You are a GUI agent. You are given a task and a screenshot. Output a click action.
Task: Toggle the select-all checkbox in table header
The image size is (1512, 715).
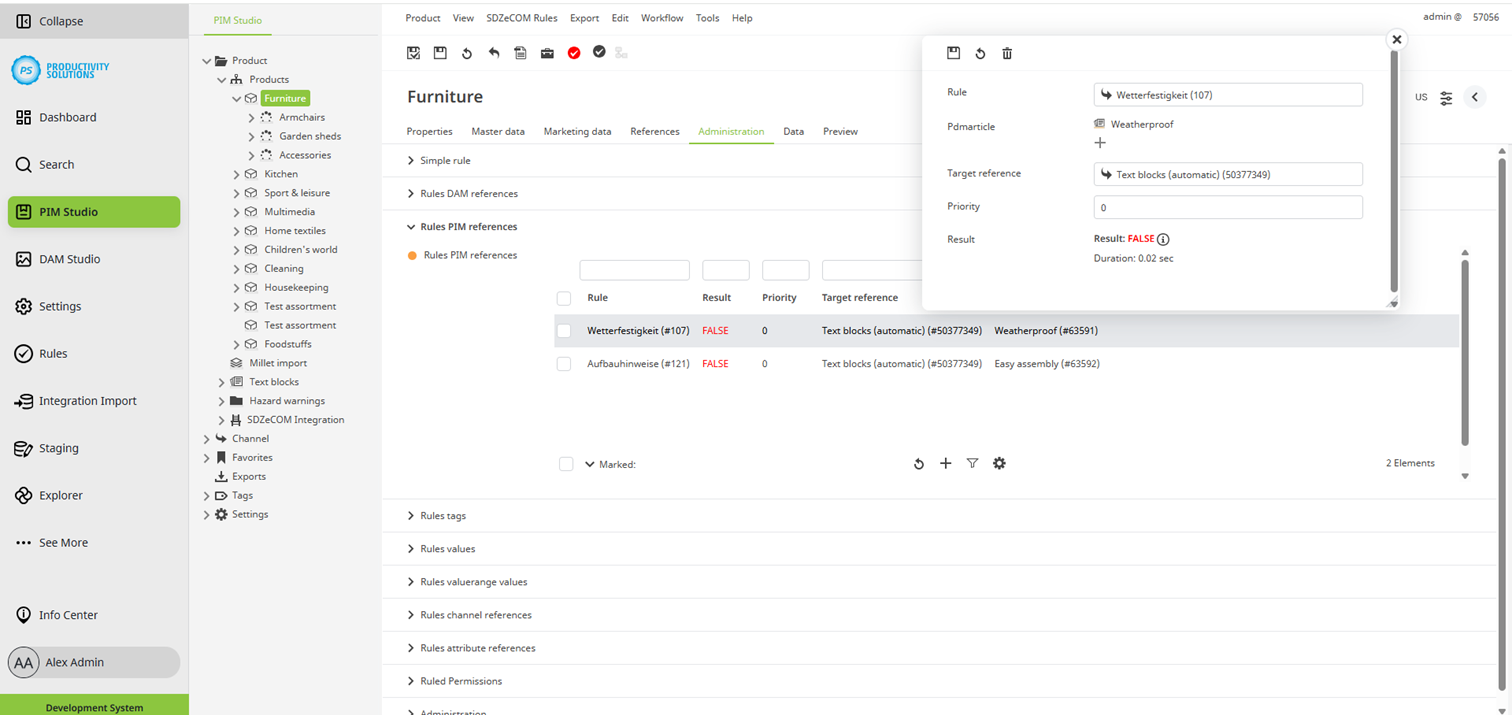click(x=564, y=298)
